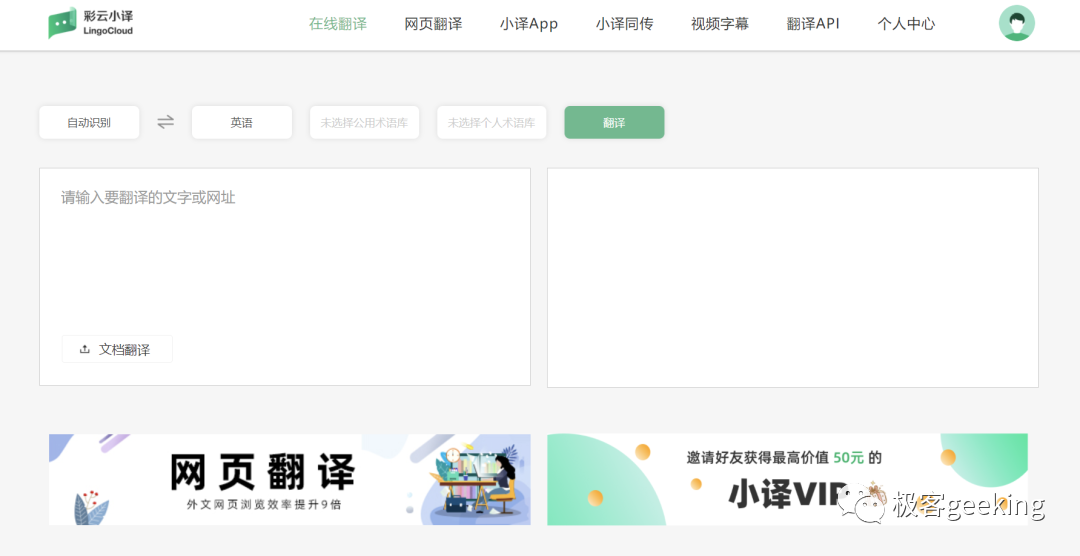Open the 翻译API page
The height and width of the screenshot is (556, 1080).
[x=812, y=24]
